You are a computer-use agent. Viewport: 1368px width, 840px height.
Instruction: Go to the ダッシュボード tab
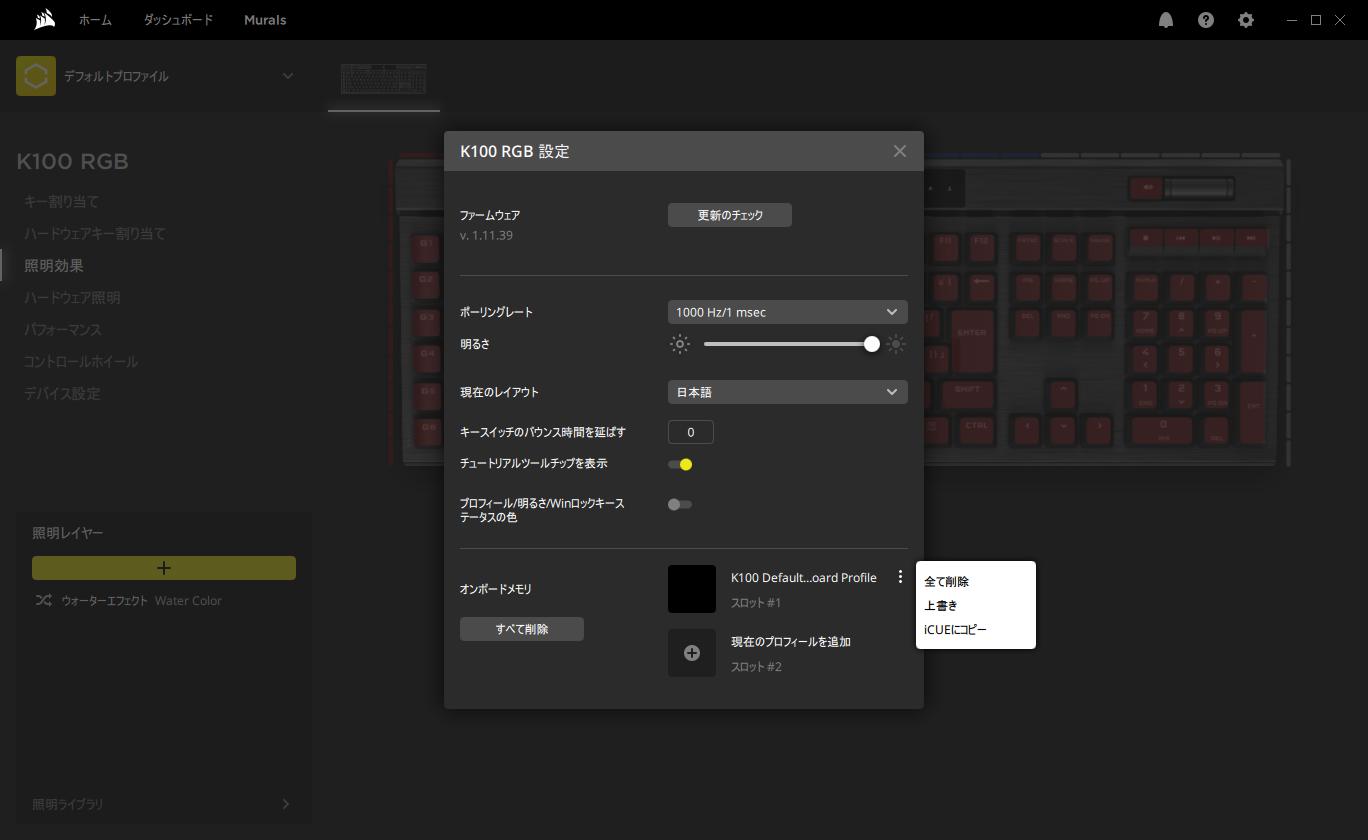click(x=178, y=20)
